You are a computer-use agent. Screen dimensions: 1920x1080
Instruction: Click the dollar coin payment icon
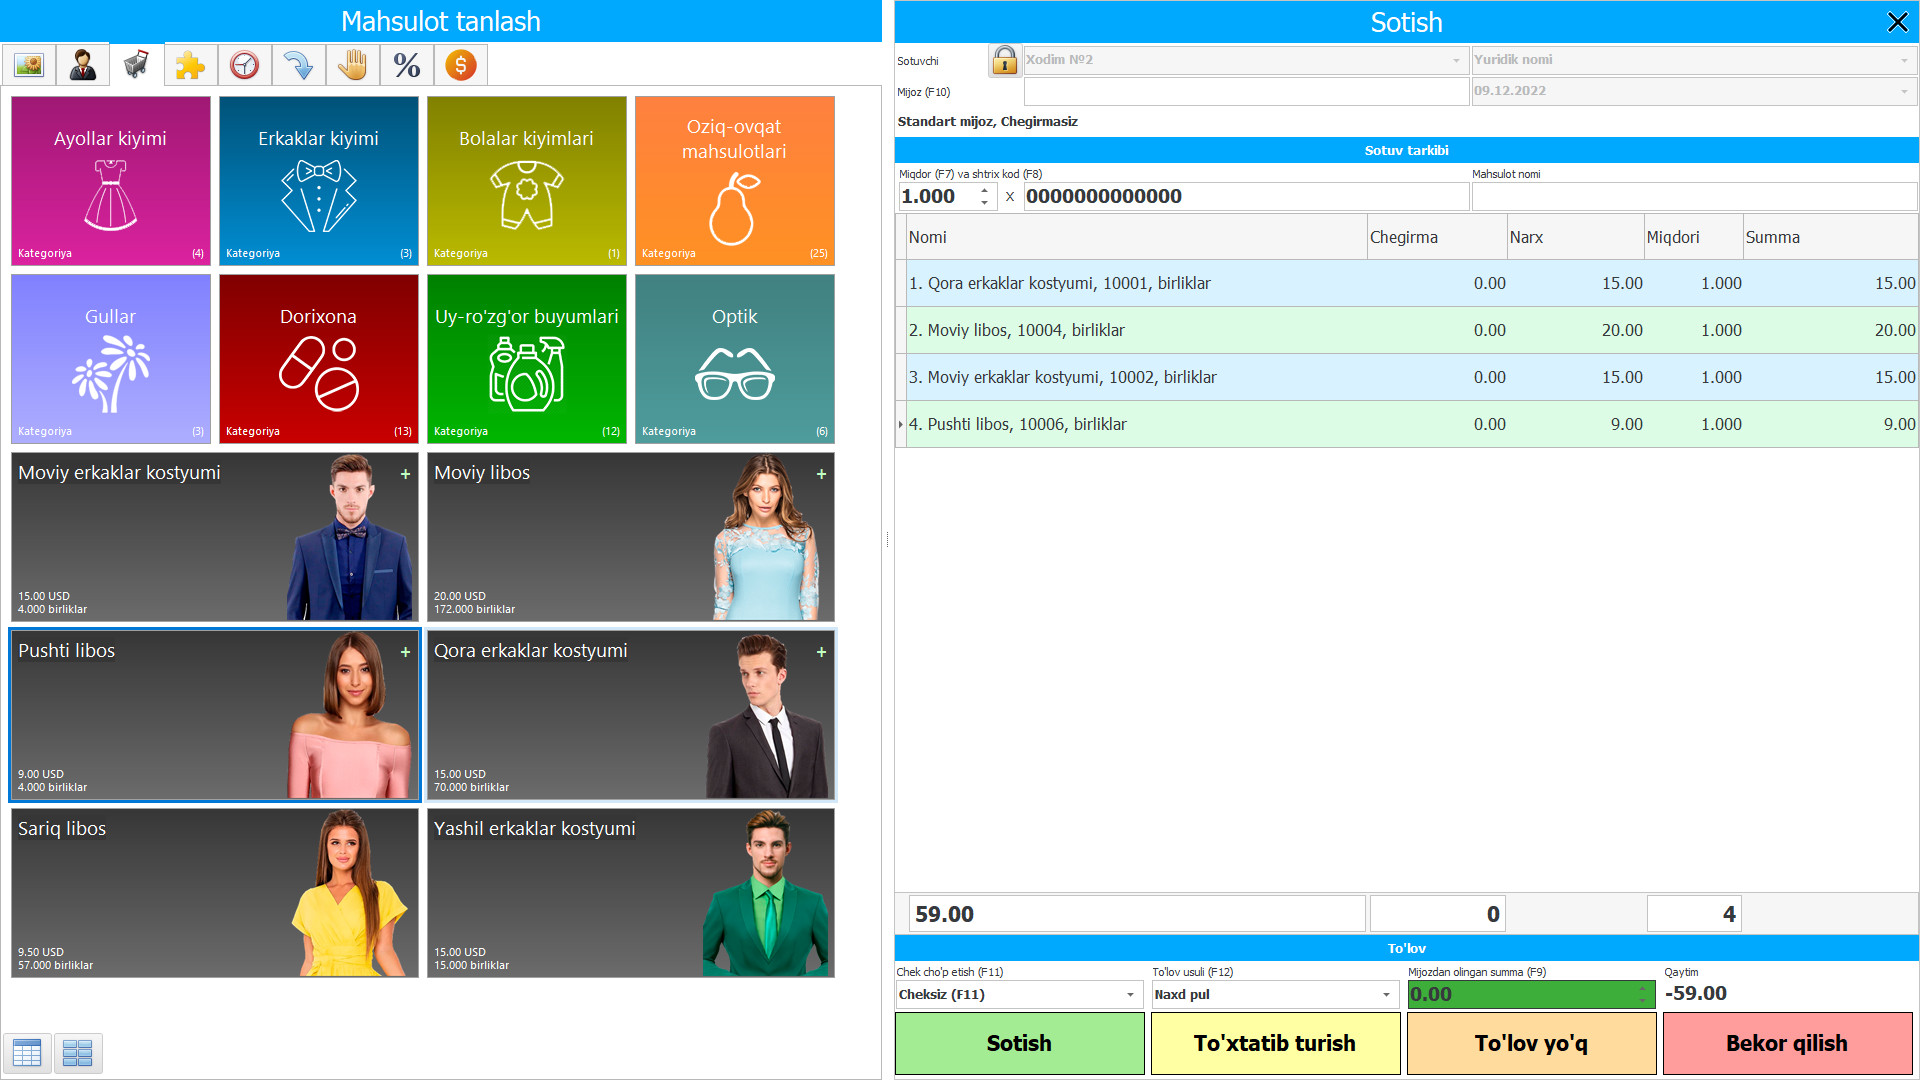coord(460,64)
